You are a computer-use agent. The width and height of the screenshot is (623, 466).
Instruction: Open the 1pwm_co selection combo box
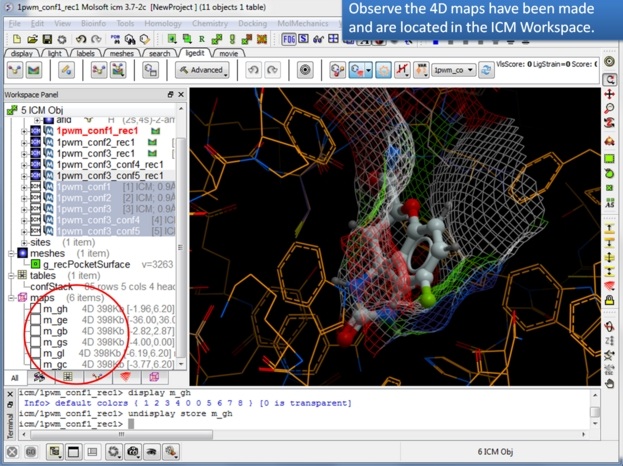pyautogui.click(x=453, y=70)
